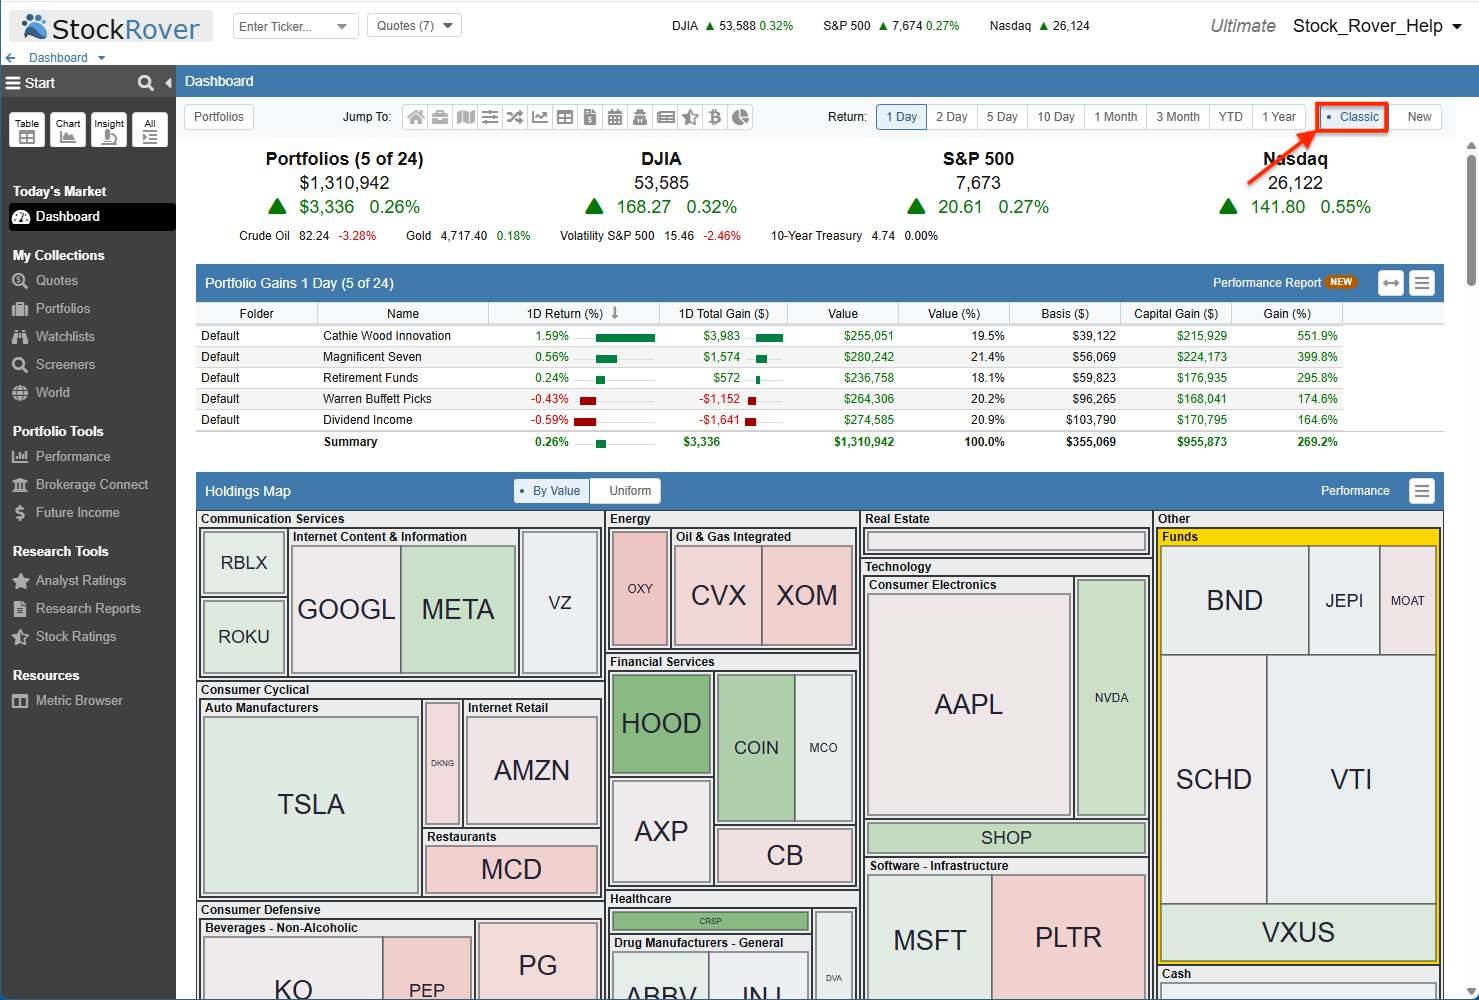
Task: Collapse the Start sidebar panel arrow
Action: coord(168,83)
